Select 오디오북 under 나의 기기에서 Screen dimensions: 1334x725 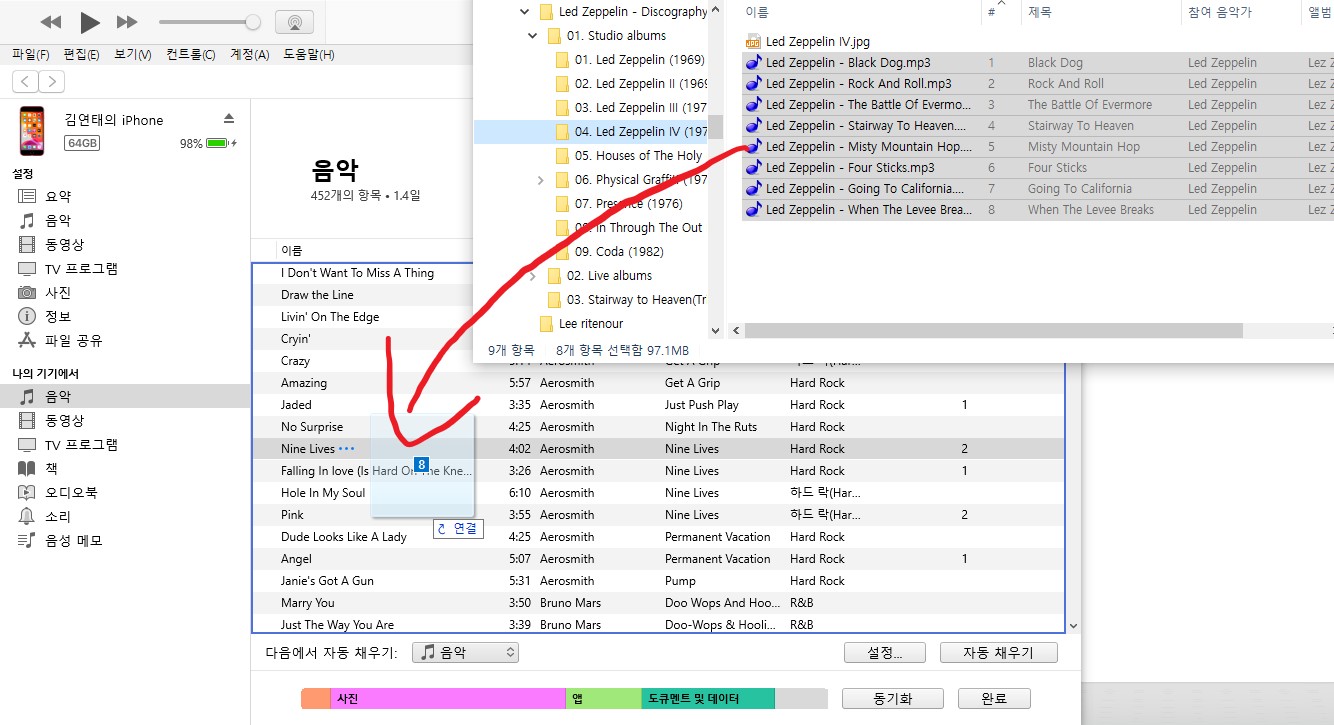click(x=71, y=493)
